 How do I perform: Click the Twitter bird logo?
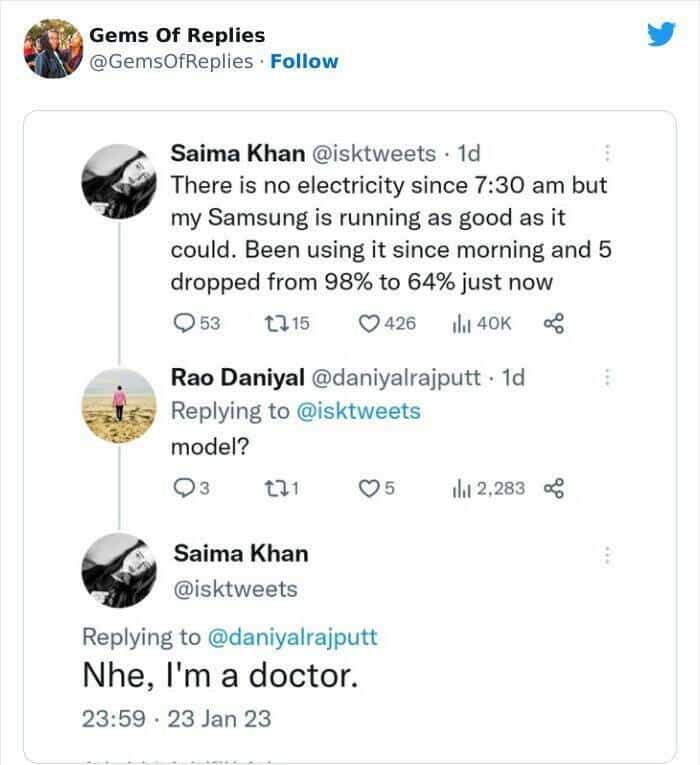[661, 35]
